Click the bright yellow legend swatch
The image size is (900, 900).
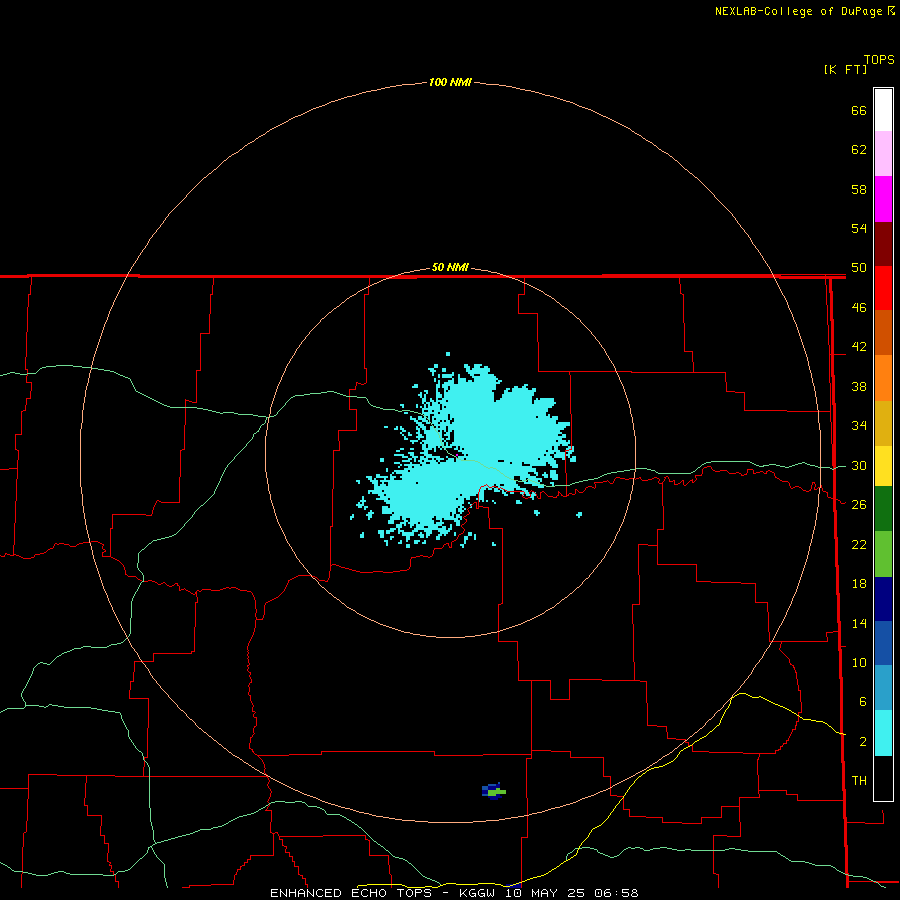(883, 466)
